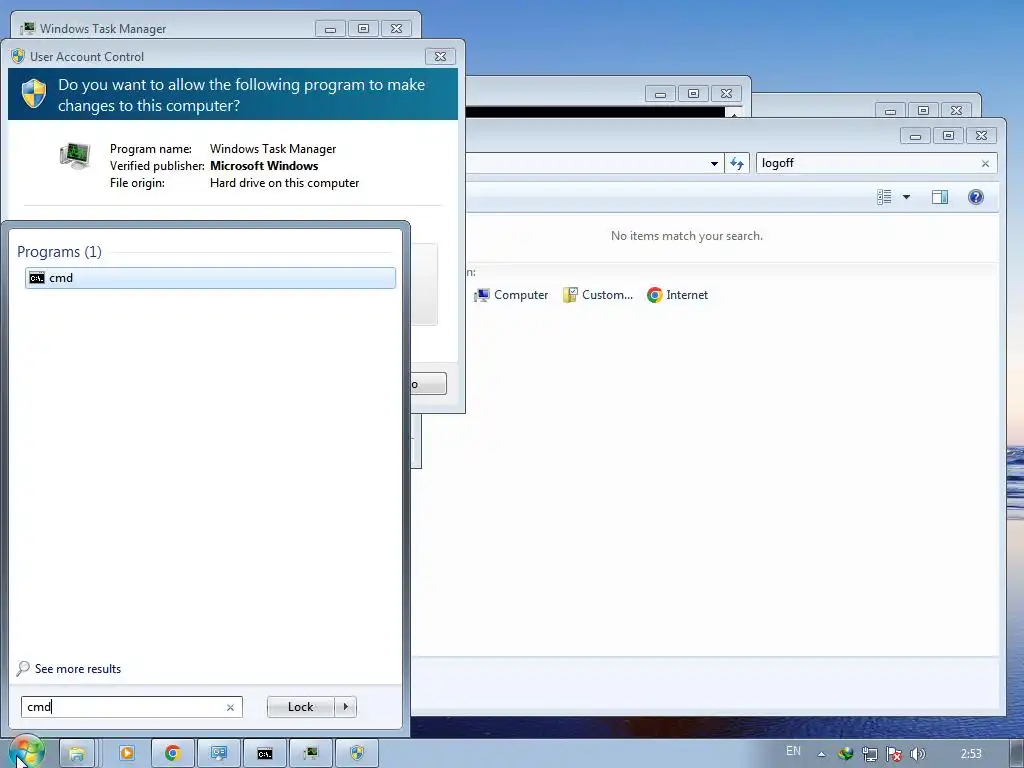1024x768 pixels.
Task: Click the EN language indicator
Action: (793, 751)
